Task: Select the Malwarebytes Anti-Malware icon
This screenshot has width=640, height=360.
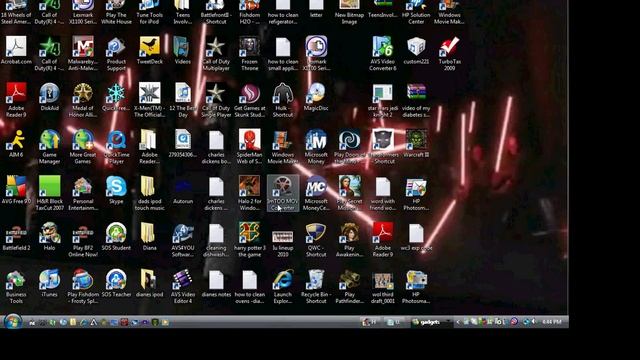Action: (83, 53)
